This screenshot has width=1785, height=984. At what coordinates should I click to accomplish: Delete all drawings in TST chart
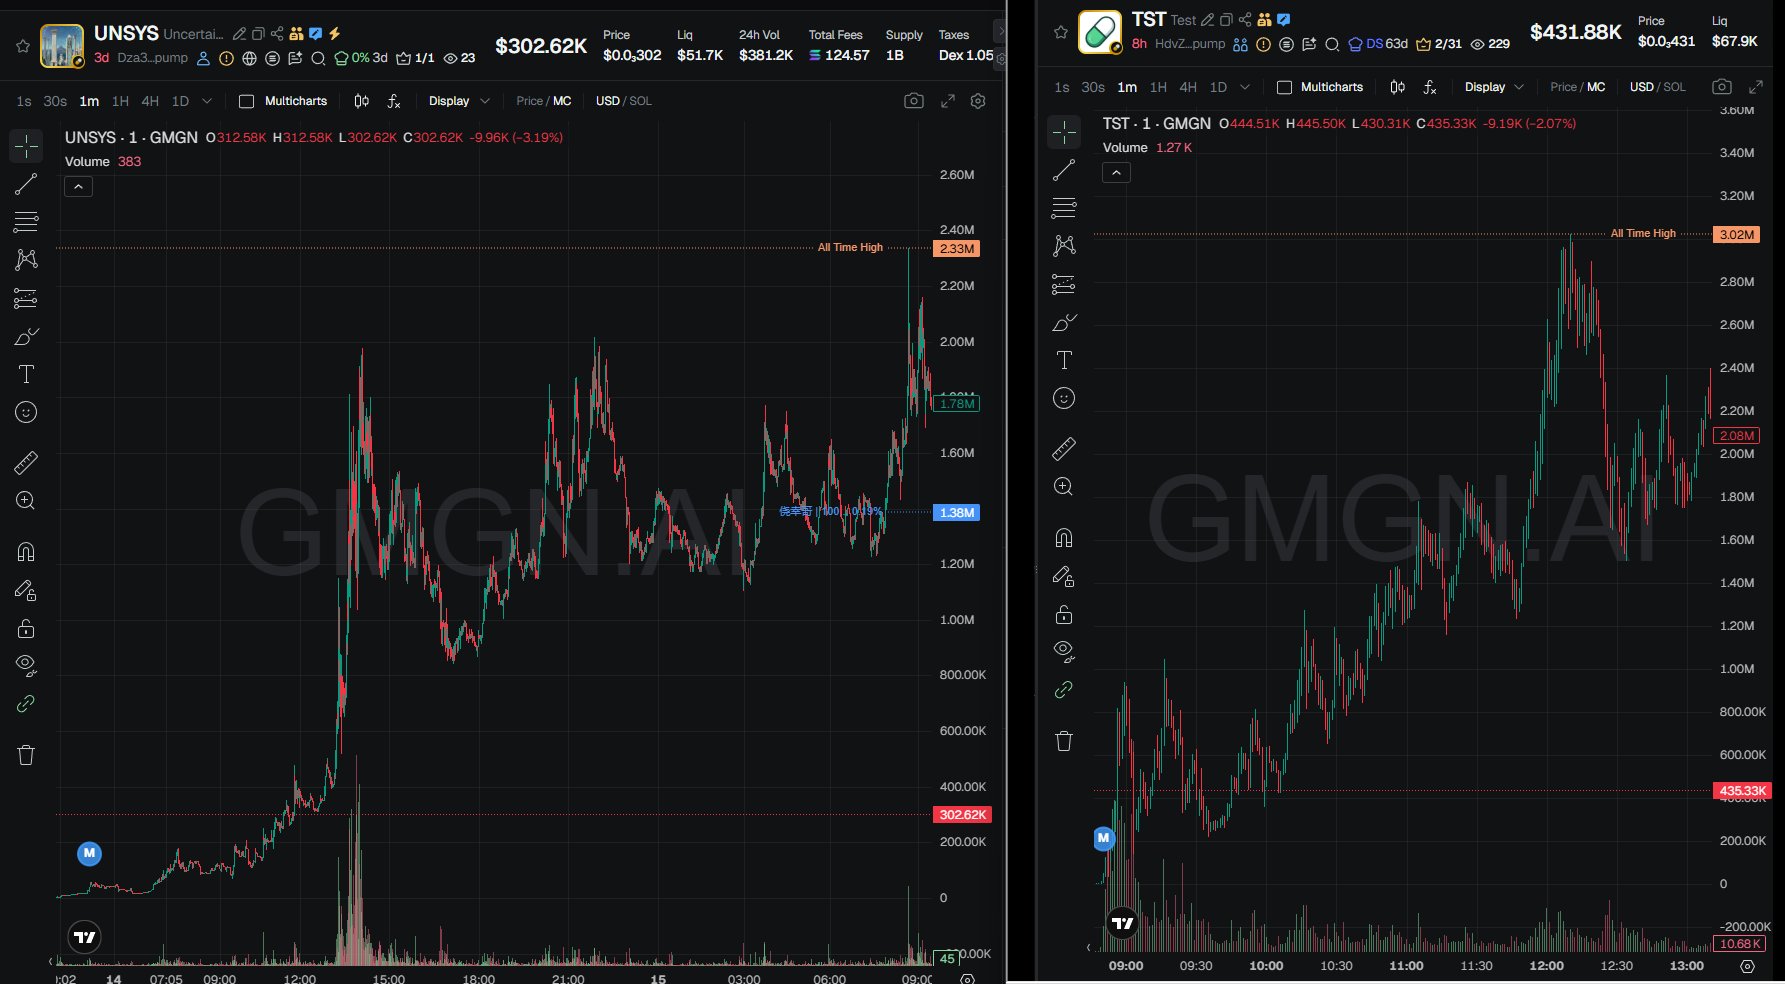click(1064, 741)
